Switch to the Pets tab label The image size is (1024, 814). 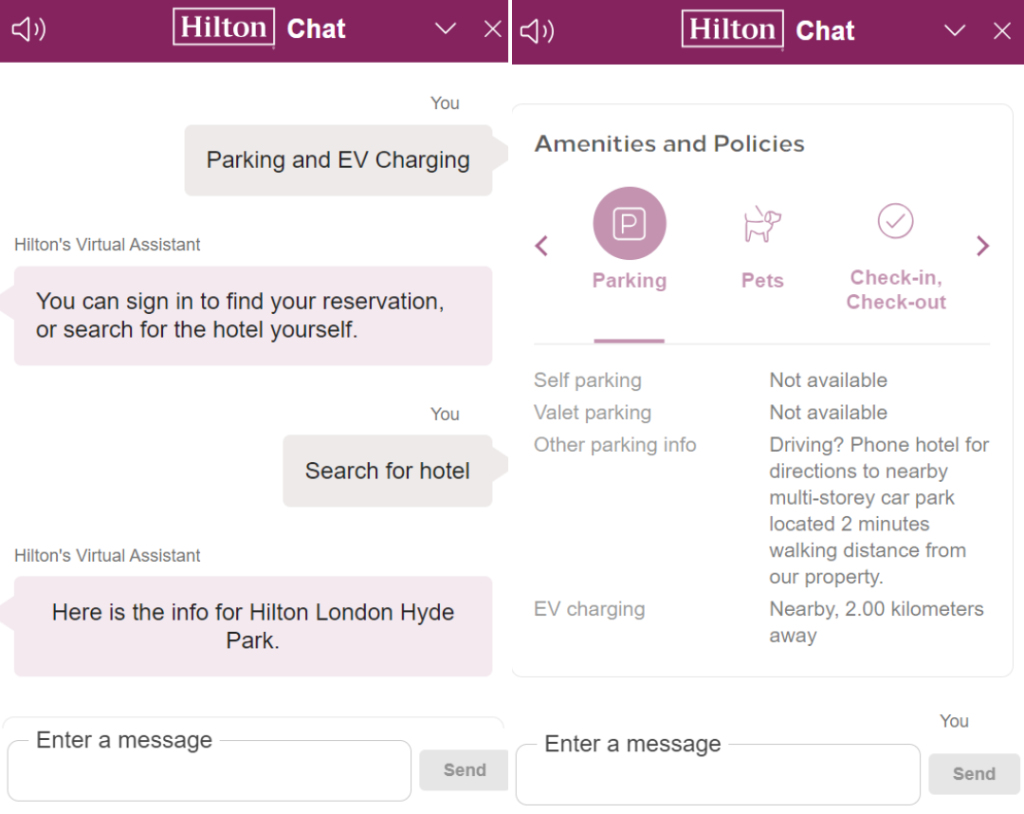click(762, 280)
